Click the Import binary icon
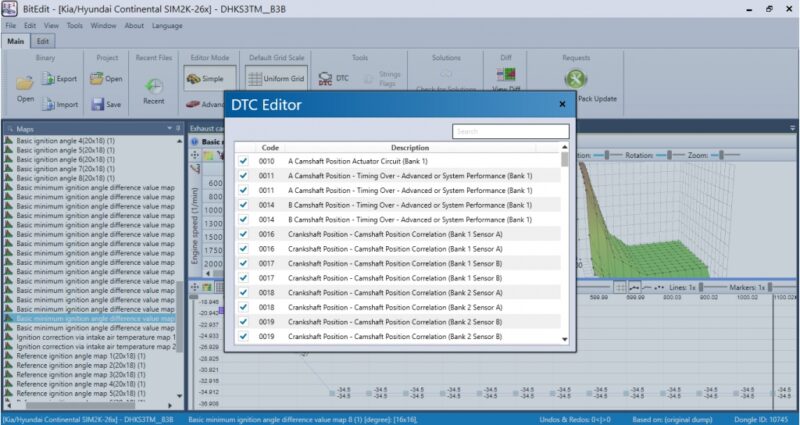Screen dimensions: 800x425 (x=56, y=104)
